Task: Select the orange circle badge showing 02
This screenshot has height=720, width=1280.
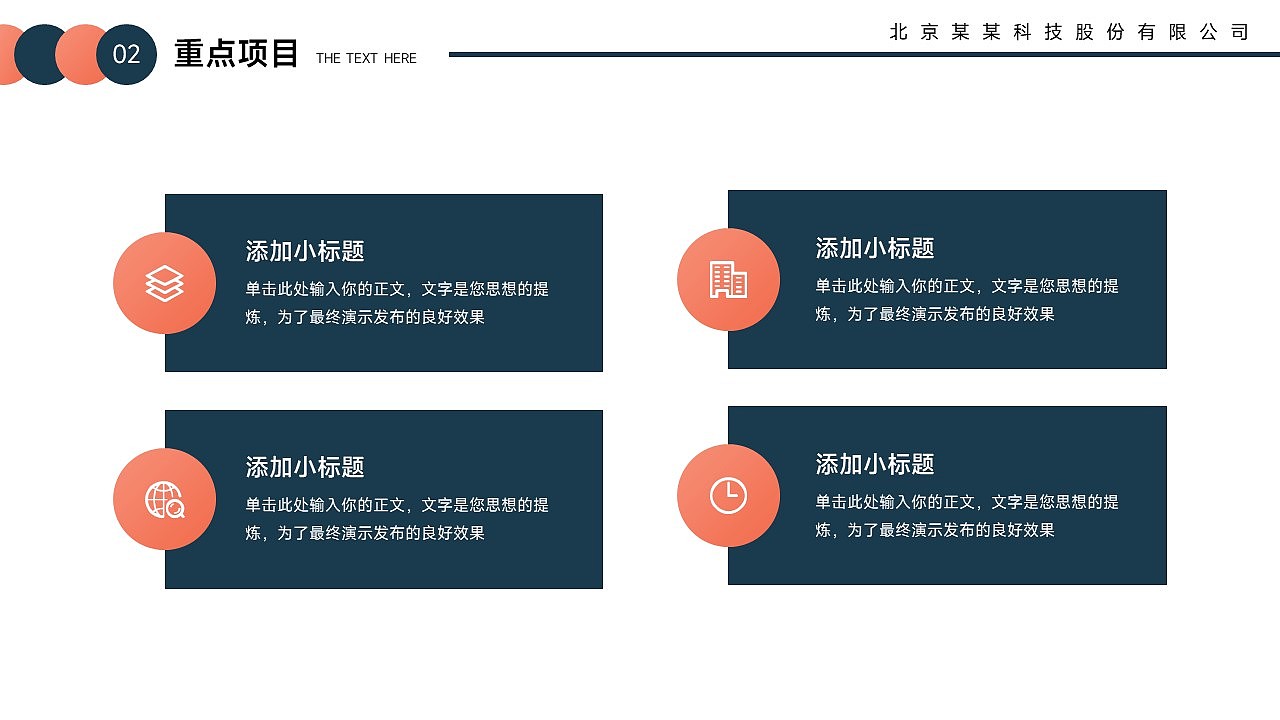Action: pyautogui.click(x=124, y=55)
